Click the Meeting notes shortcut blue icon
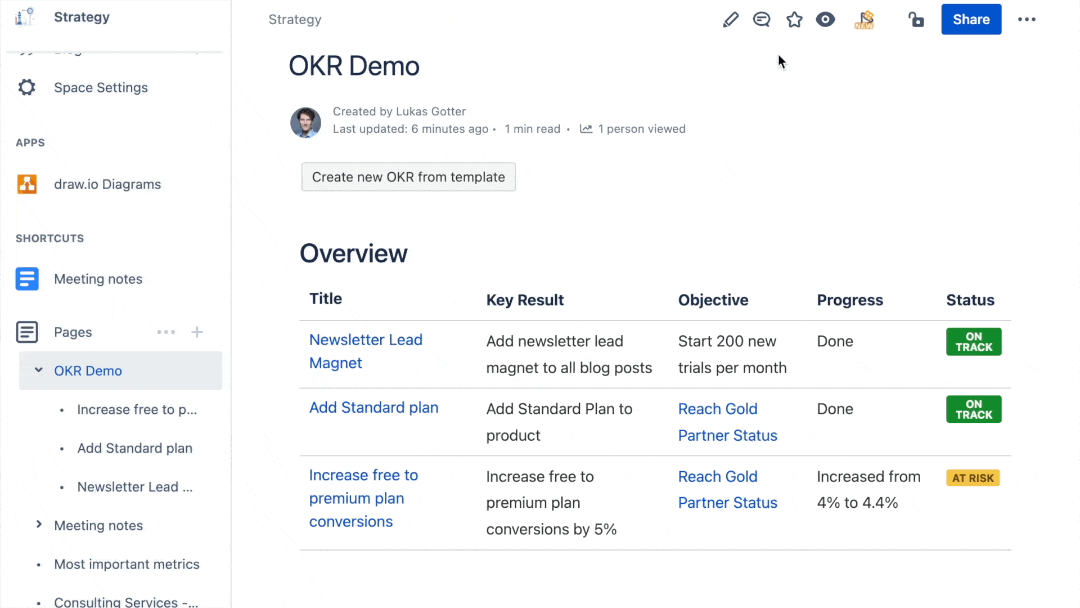Image resolution: width=1080 pixels, height=608 pixels. pos(27,279)
